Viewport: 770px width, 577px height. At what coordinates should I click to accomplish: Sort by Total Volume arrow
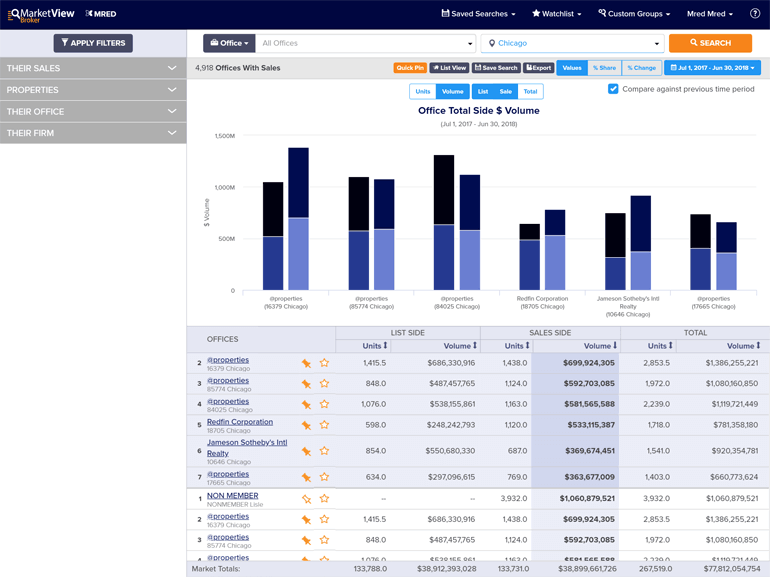(758, 346)
